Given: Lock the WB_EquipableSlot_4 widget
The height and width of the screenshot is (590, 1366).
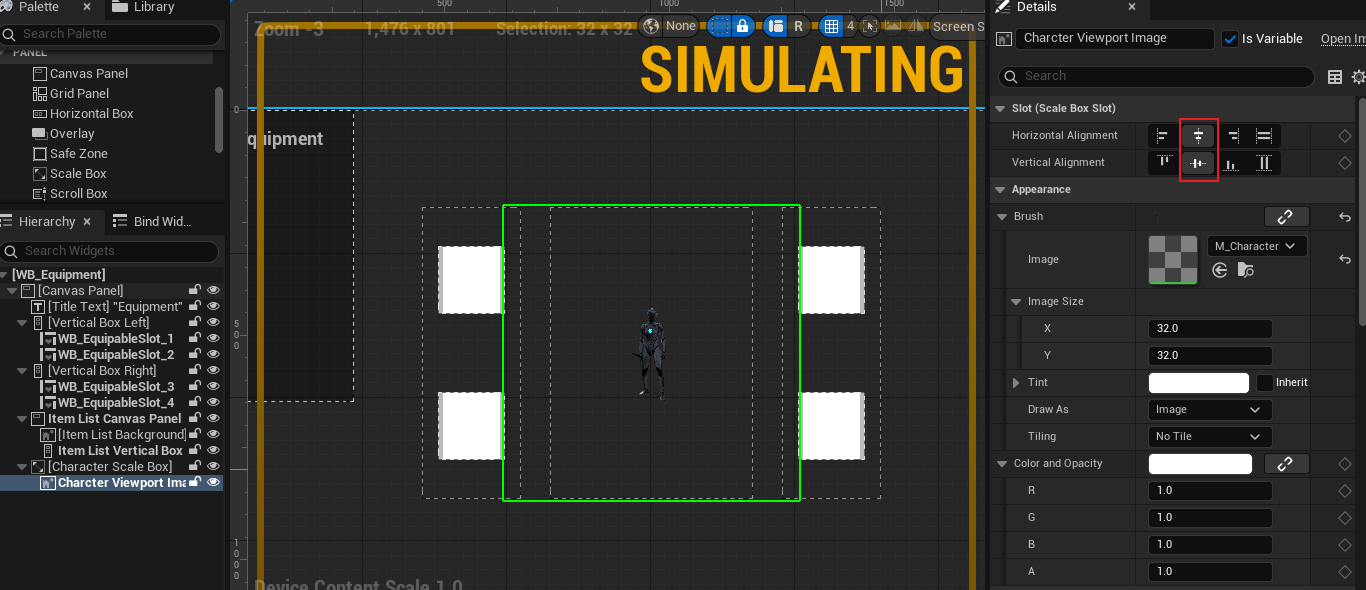Looking at the screenshot, I should tap(195, 403).
